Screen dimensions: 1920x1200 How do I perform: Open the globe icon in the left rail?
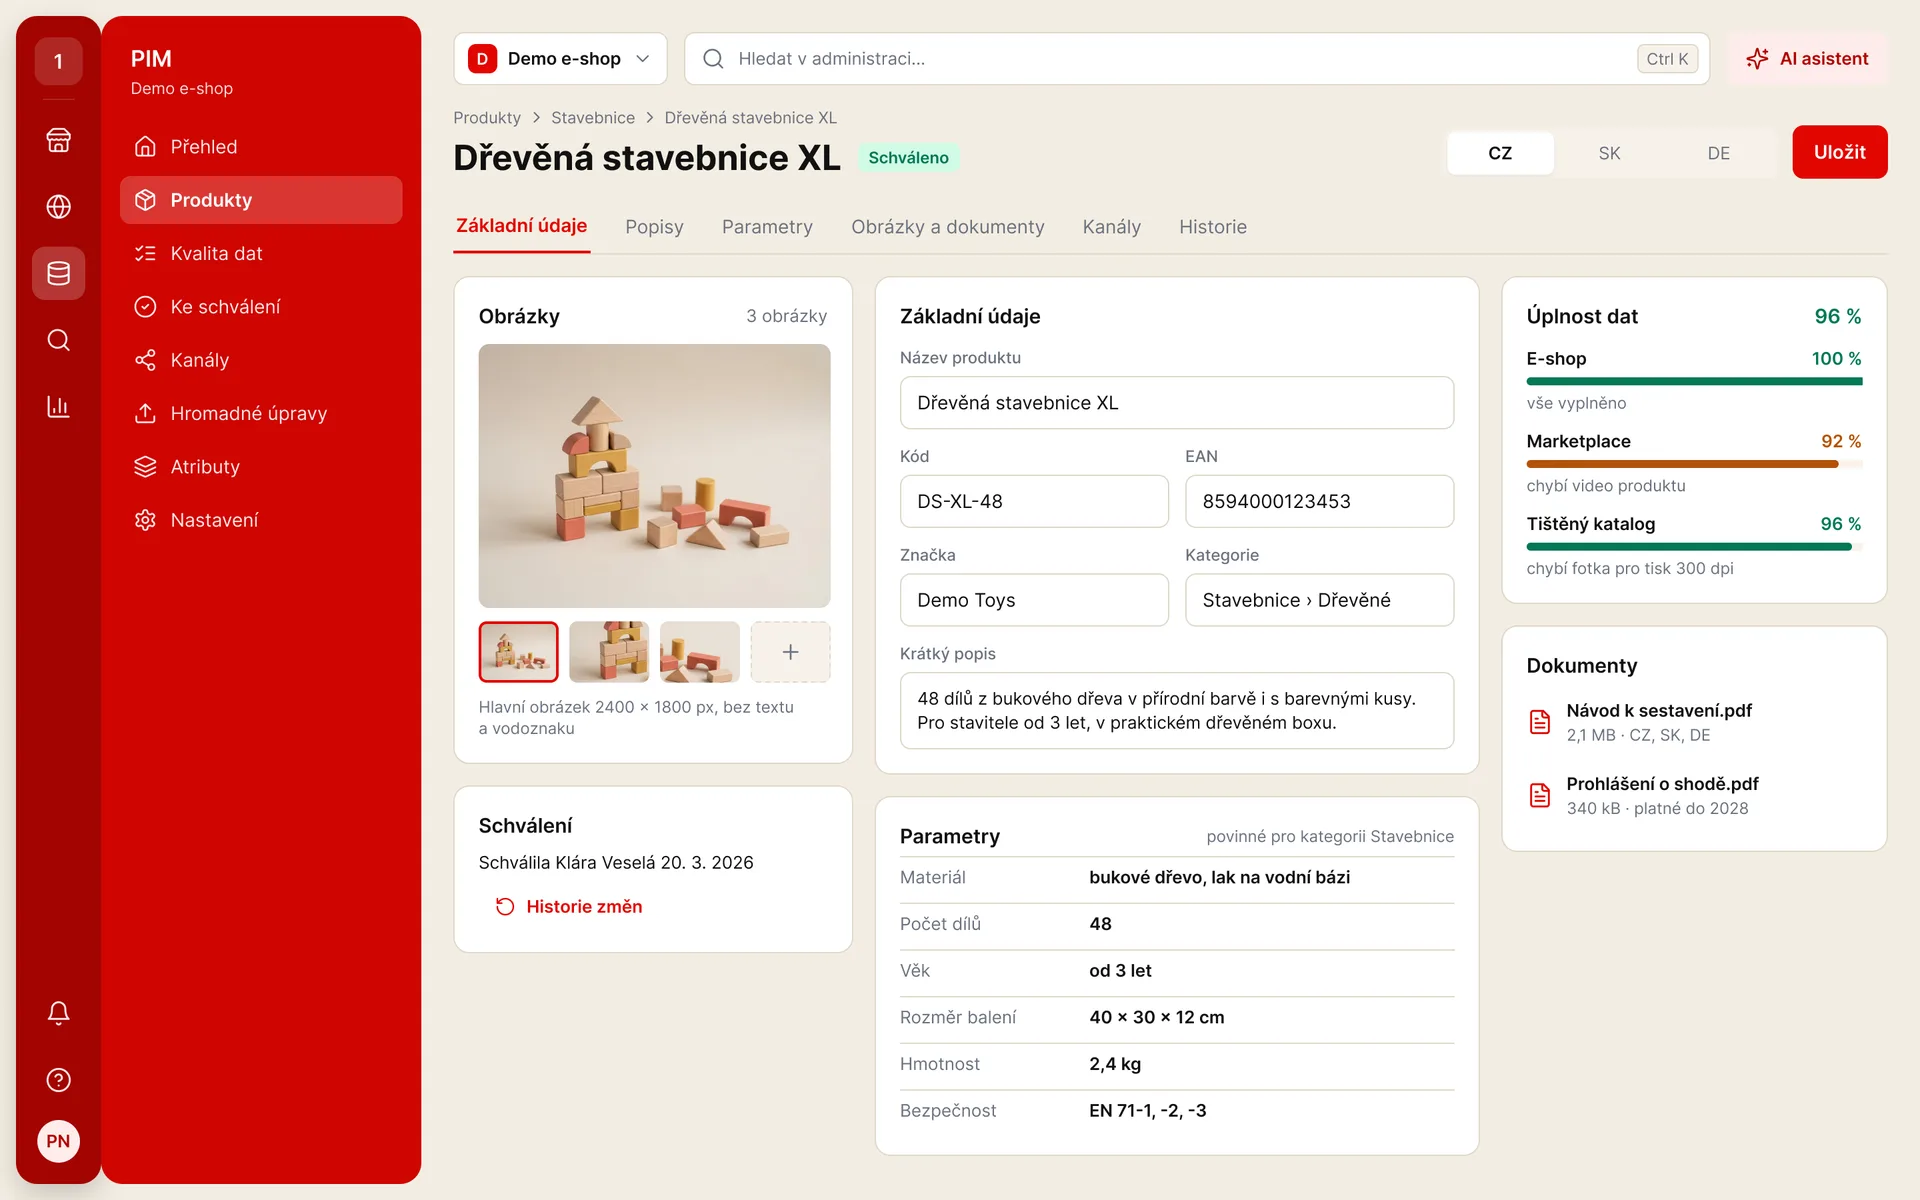click(x=58, y=206)
